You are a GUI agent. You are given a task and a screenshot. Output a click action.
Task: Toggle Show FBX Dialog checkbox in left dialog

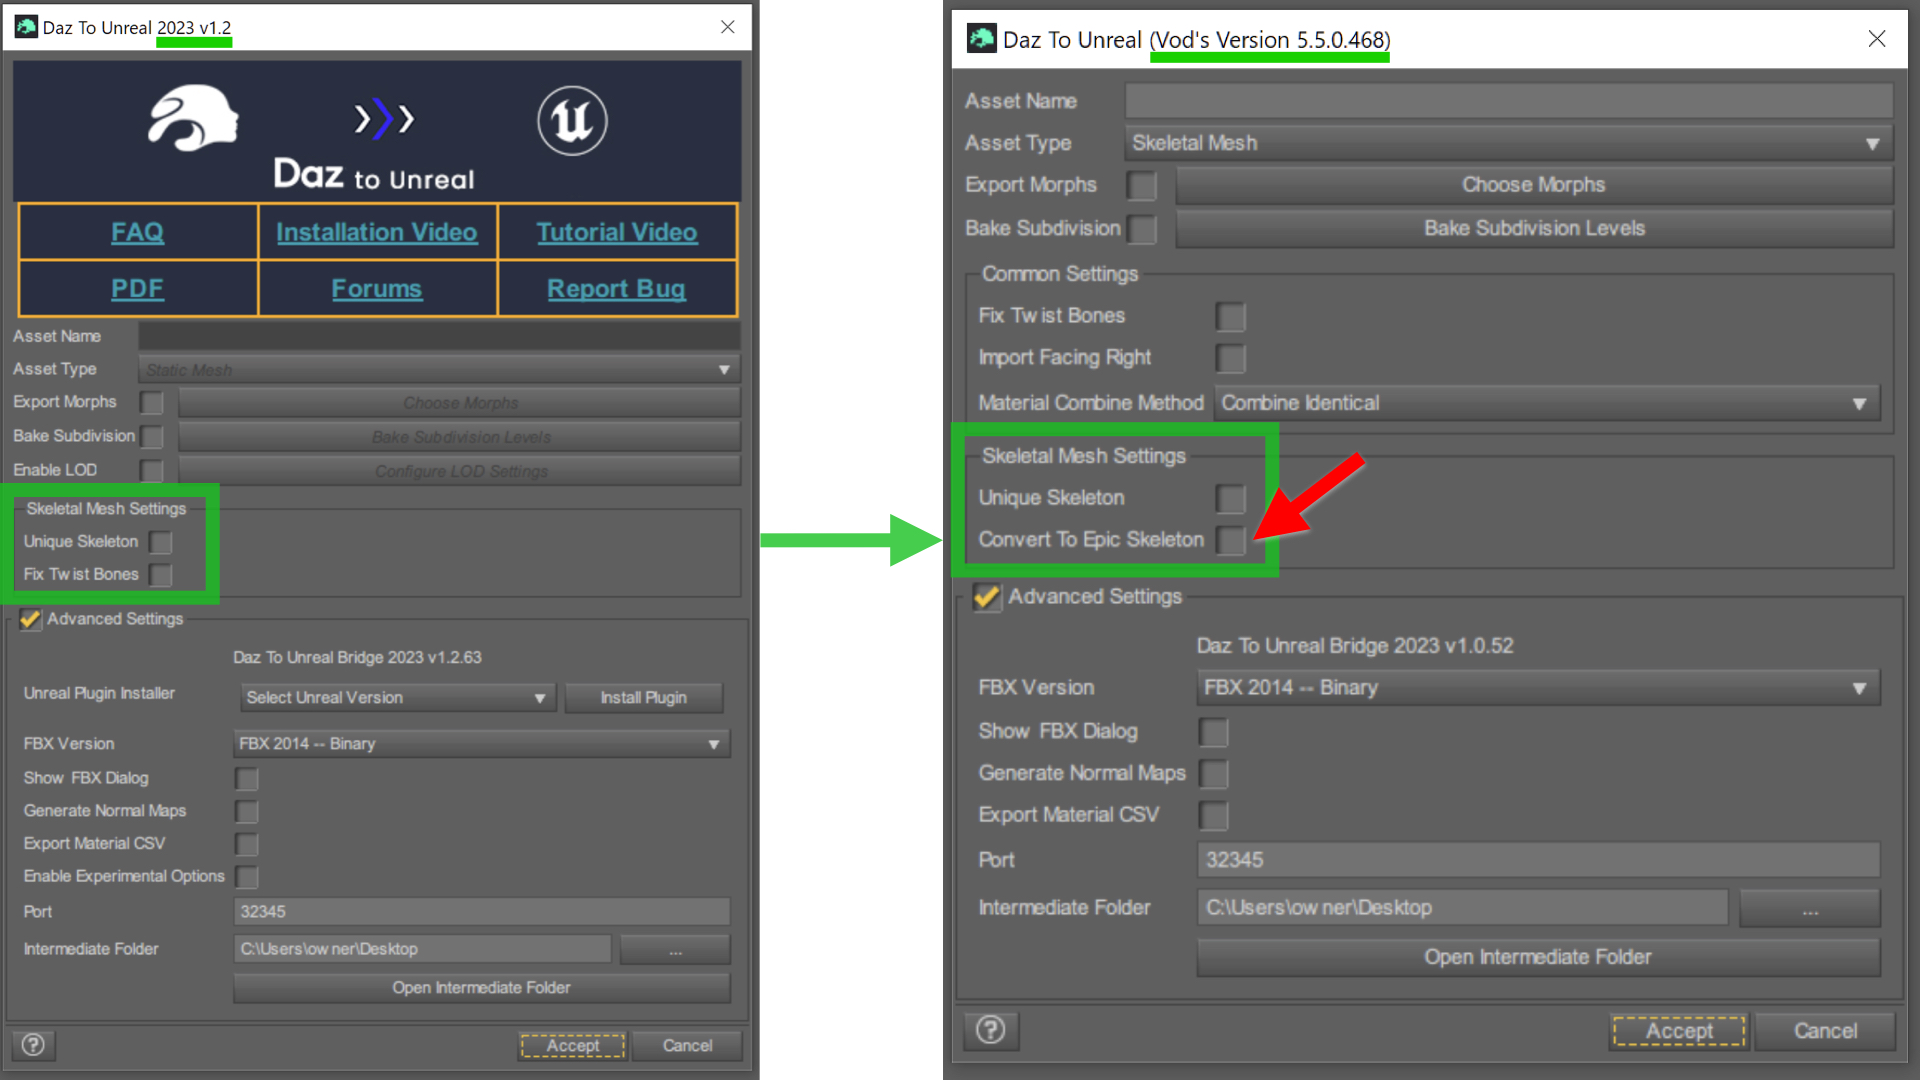tap(247, 778)
